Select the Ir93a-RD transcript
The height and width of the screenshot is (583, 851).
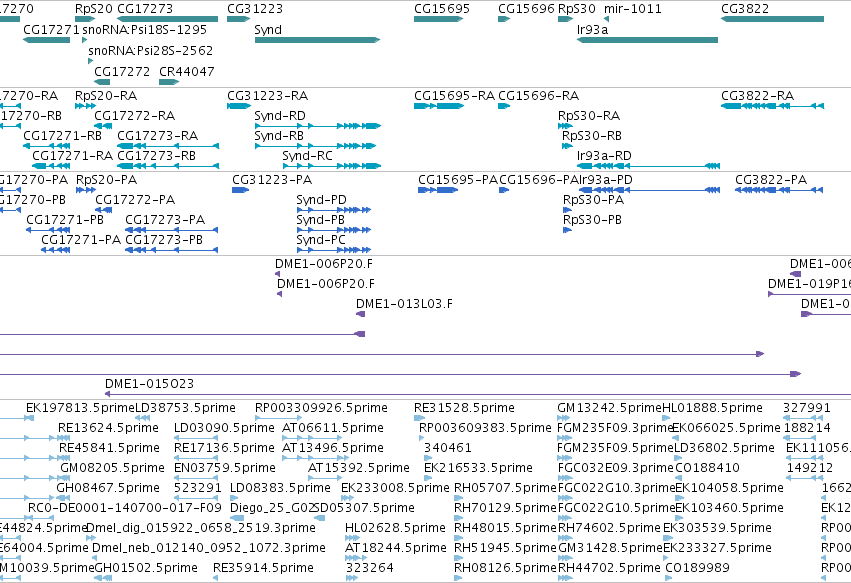[648, 166]
